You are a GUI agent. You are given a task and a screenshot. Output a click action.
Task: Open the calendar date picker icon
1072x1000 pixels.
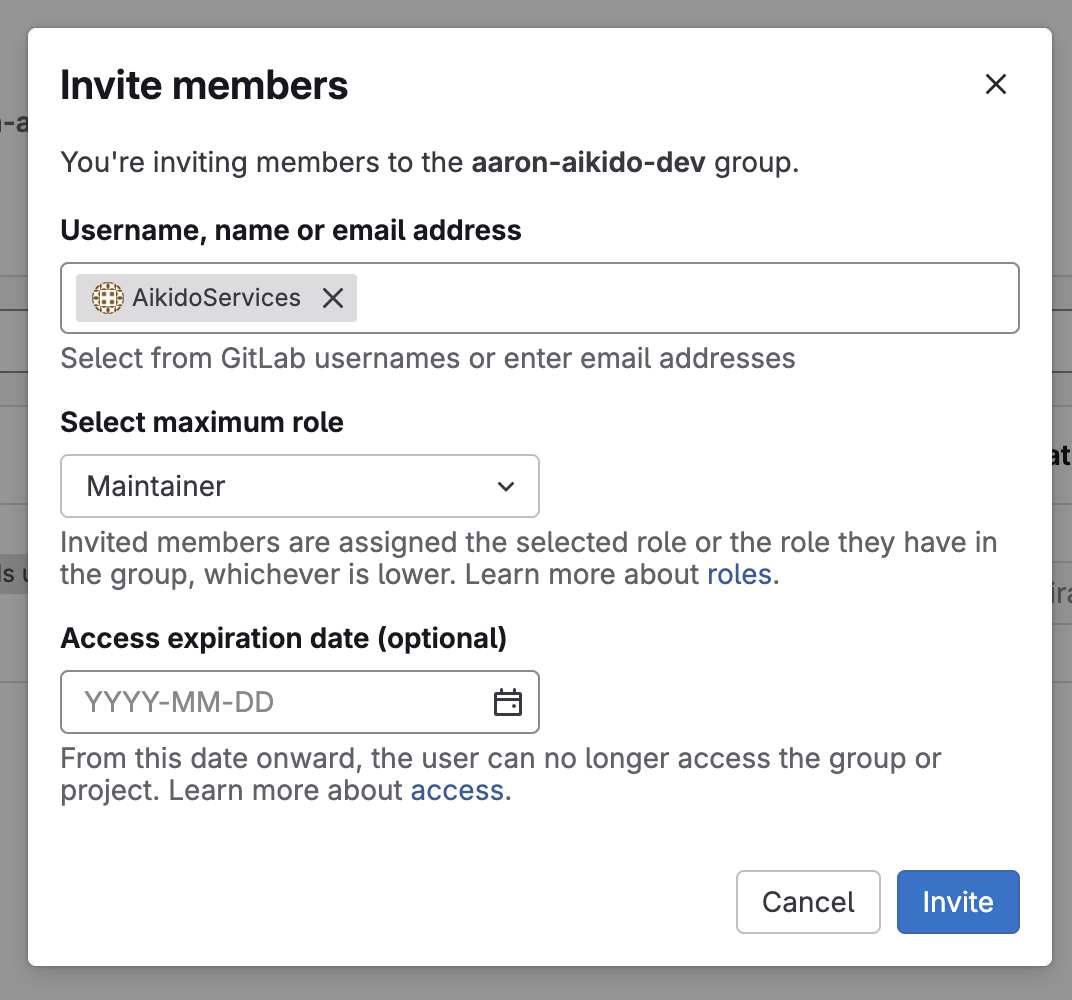click(x=508, y=703)
